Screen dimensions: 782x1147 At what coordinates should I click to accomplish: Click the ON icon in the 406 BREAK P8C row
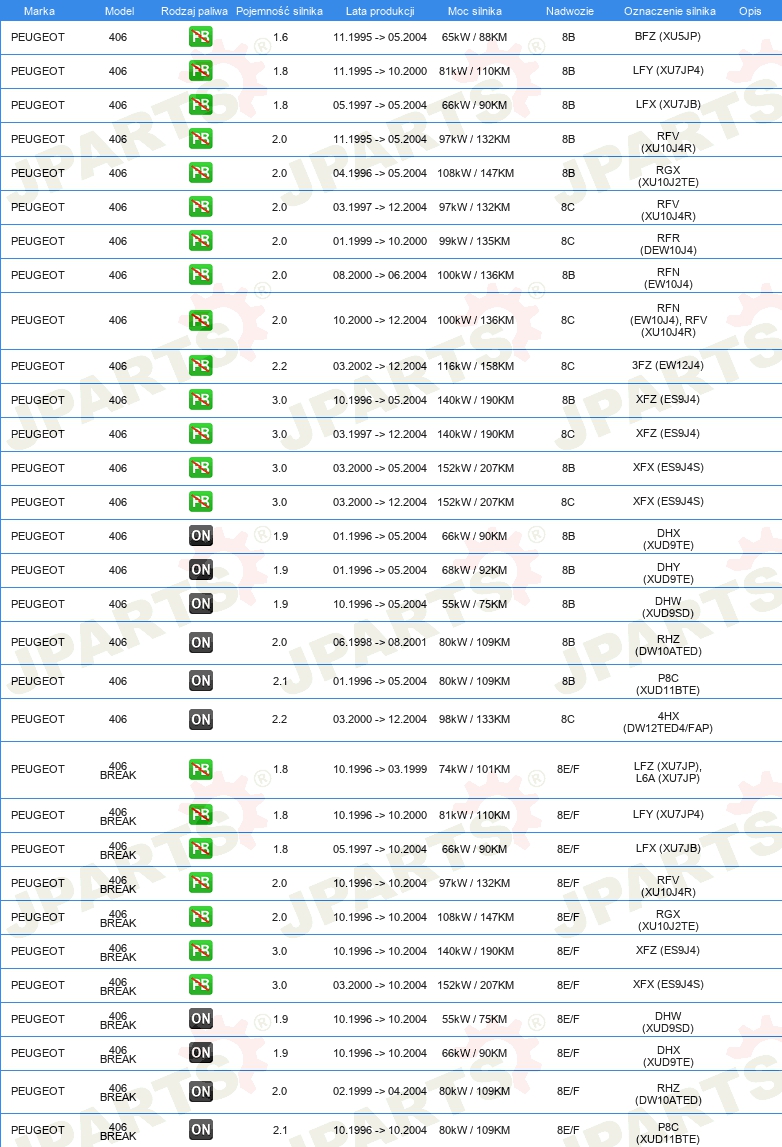pyautogui.click(x=200, y=1129)
